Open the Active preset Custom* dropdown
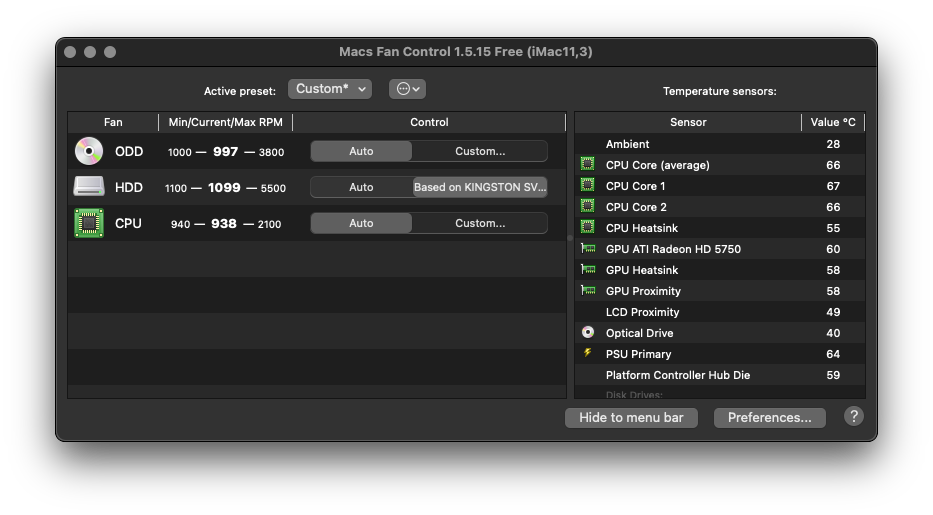 [x=330, y=89]
